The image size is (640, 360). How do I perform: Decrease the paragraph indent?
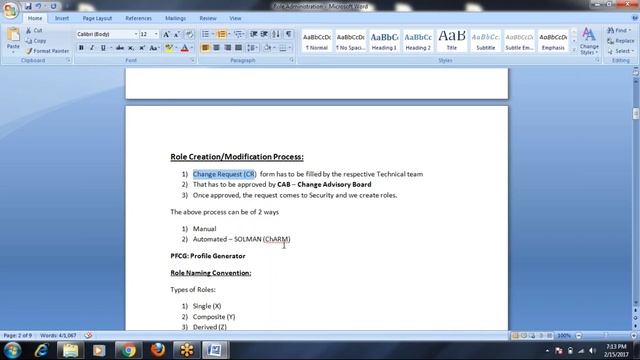tap(253, 34)
